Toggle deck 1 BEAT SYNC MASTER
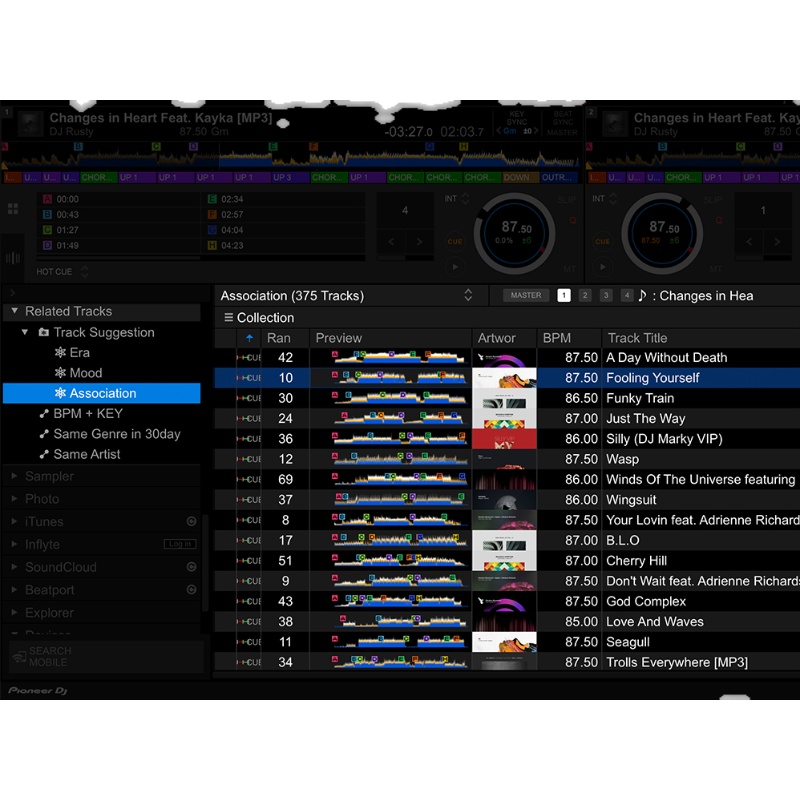Viewport: 800px width, 800px height. point(563,123)
